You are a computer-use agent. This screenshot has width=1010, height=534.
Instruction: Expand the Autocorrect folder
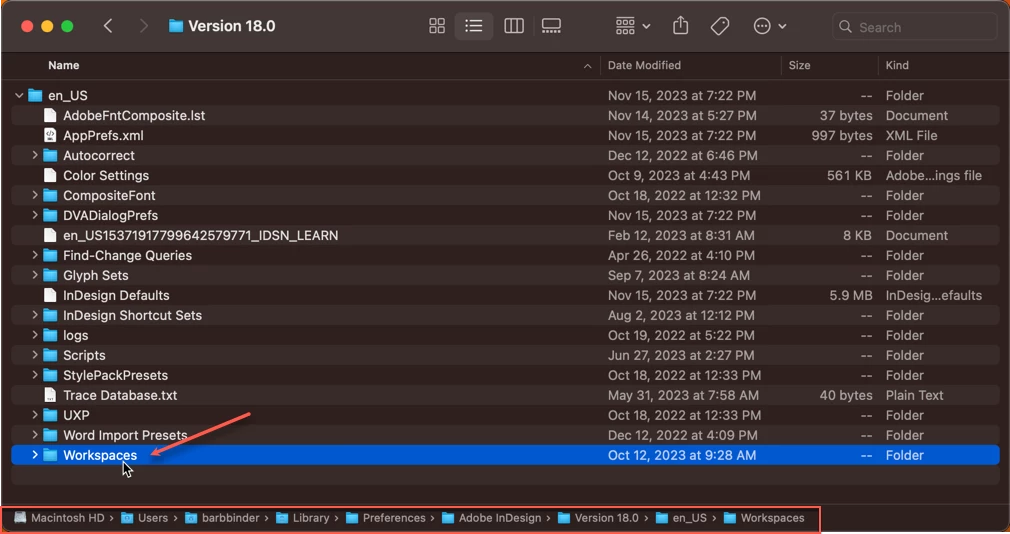coord(35,155)
